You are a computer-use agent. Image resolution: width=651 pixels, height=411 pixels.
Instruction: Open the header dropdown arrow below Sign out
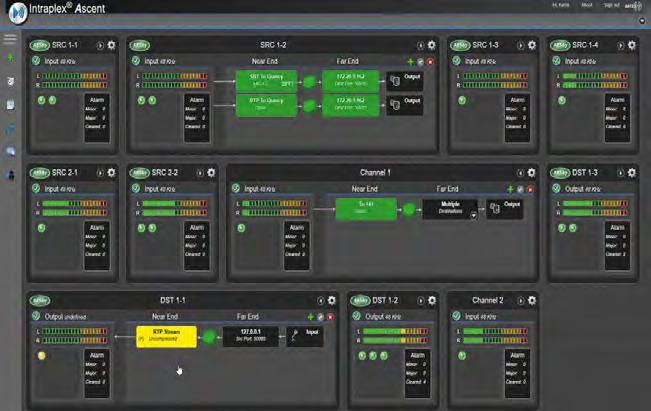point(643,21)
